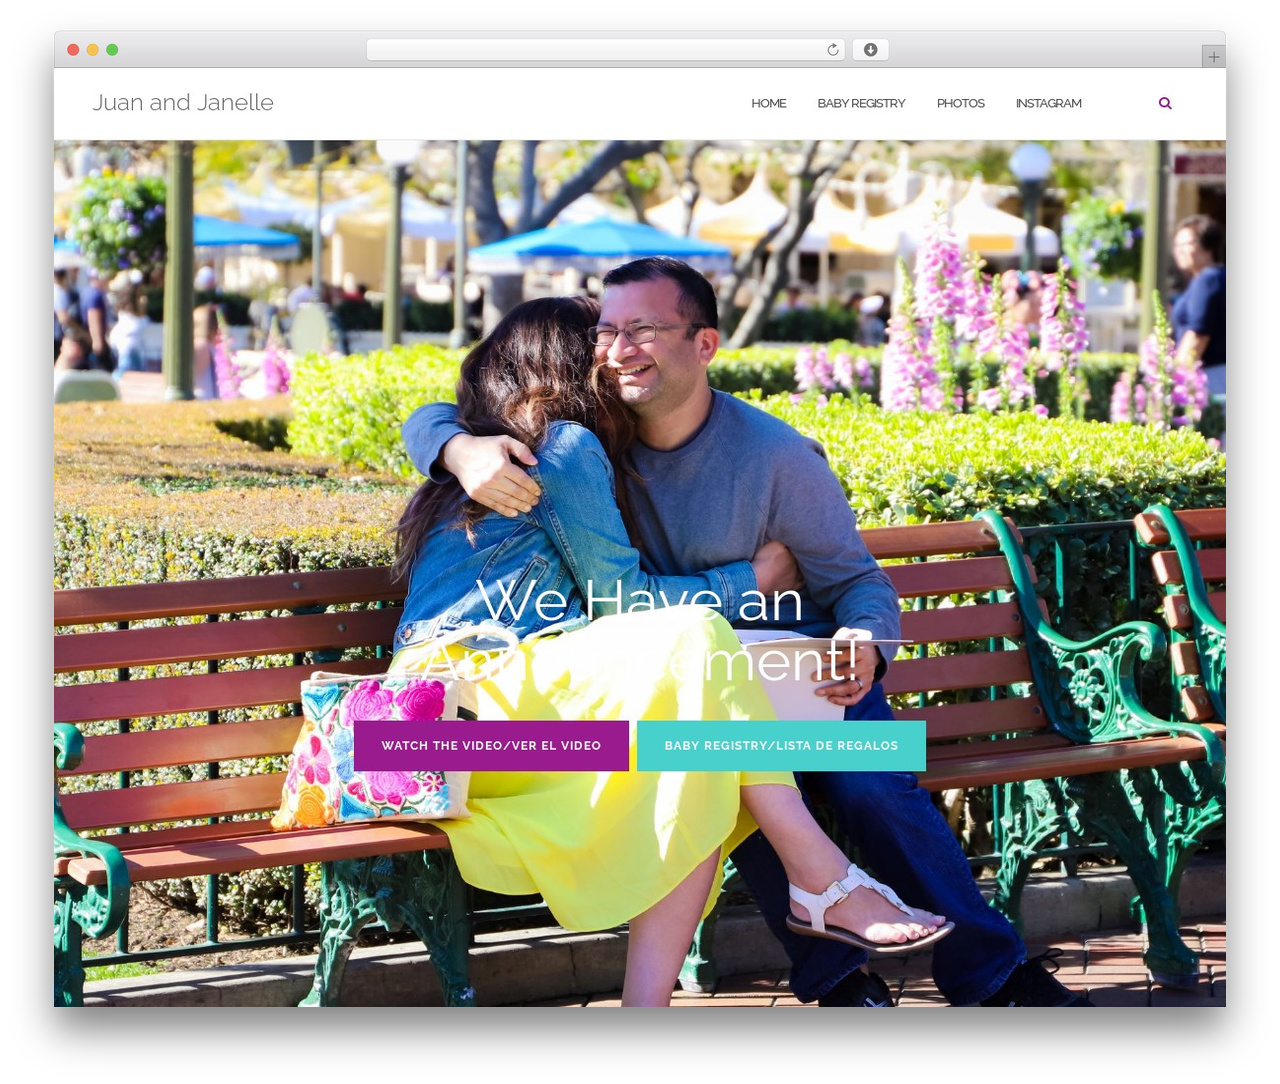Open the Baby Registry menu item
1280x1084 pixels.
pyautogui.click(x=861, y=103)
